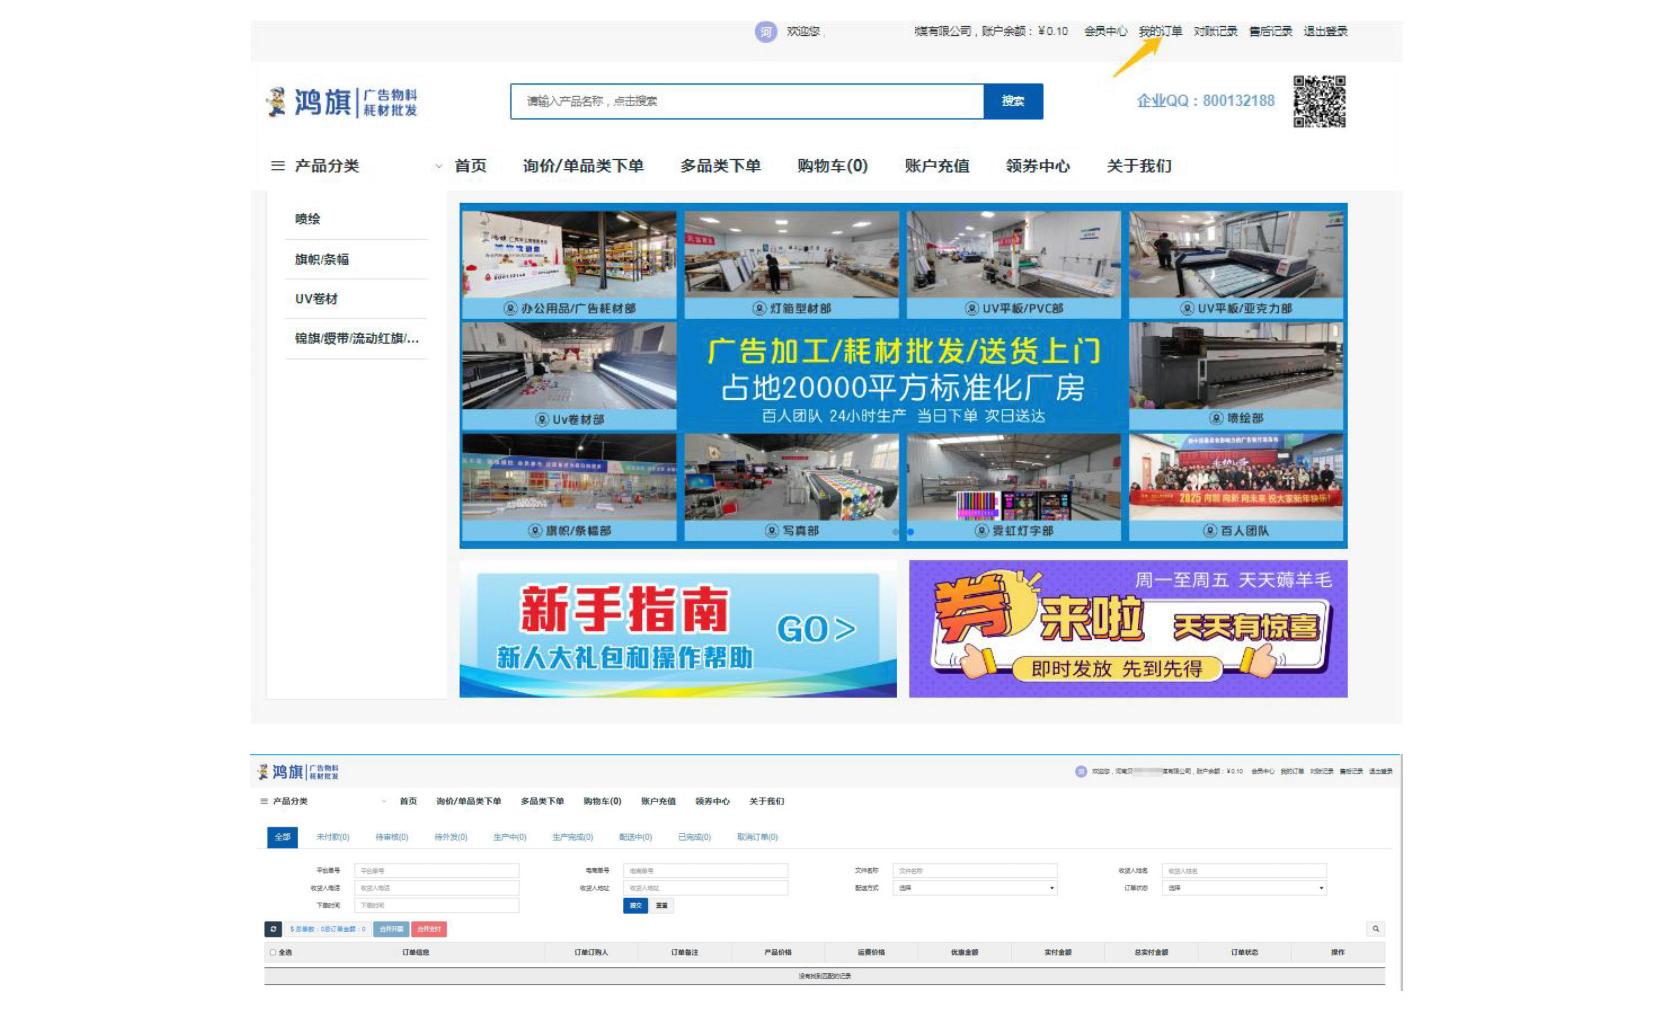Click the large 鸿旗 logo beside the search box
This screenshot has height=1012, width=1656.
[342, 101]
